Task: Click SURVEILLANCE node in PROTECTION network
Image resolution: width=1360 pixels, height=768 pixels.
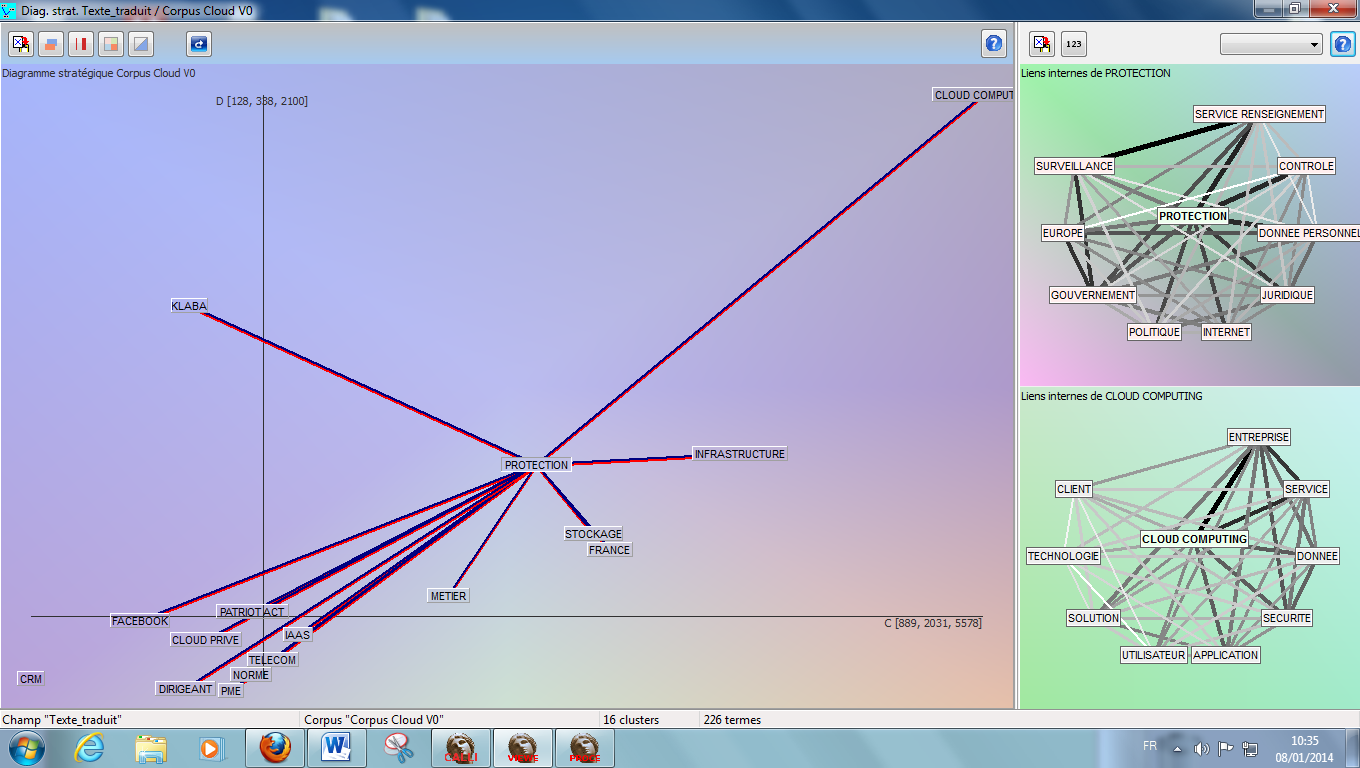Action: tap(1074, 166)
